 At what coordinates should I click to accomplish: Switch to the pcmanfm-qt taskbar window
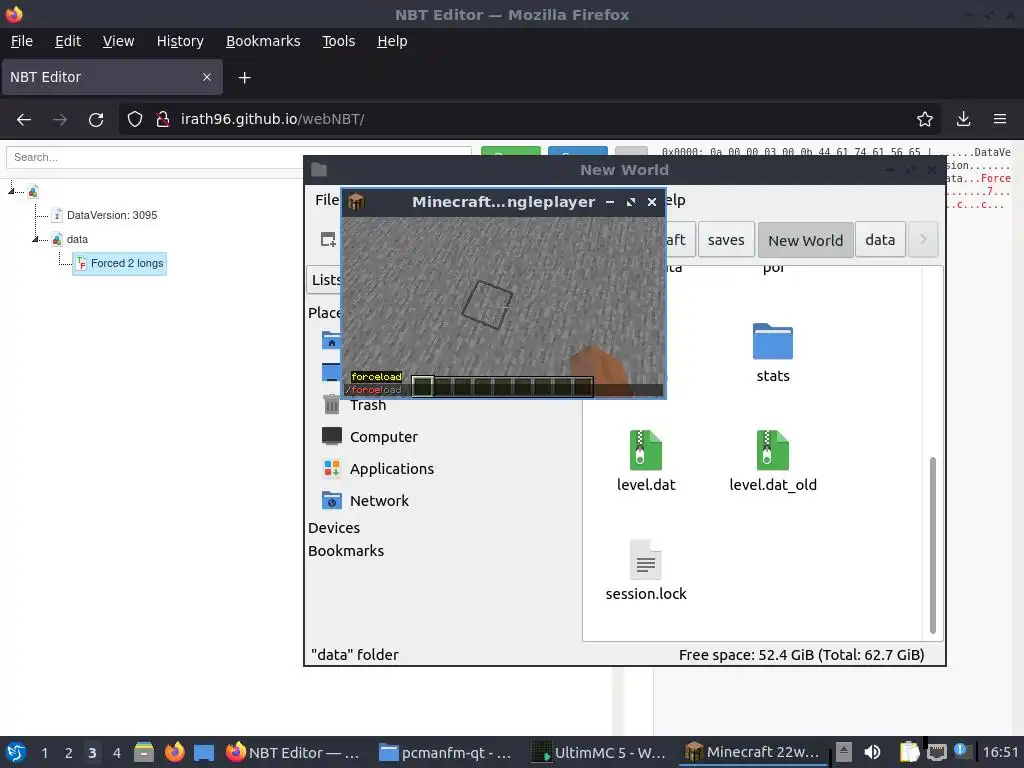(445, 753)
